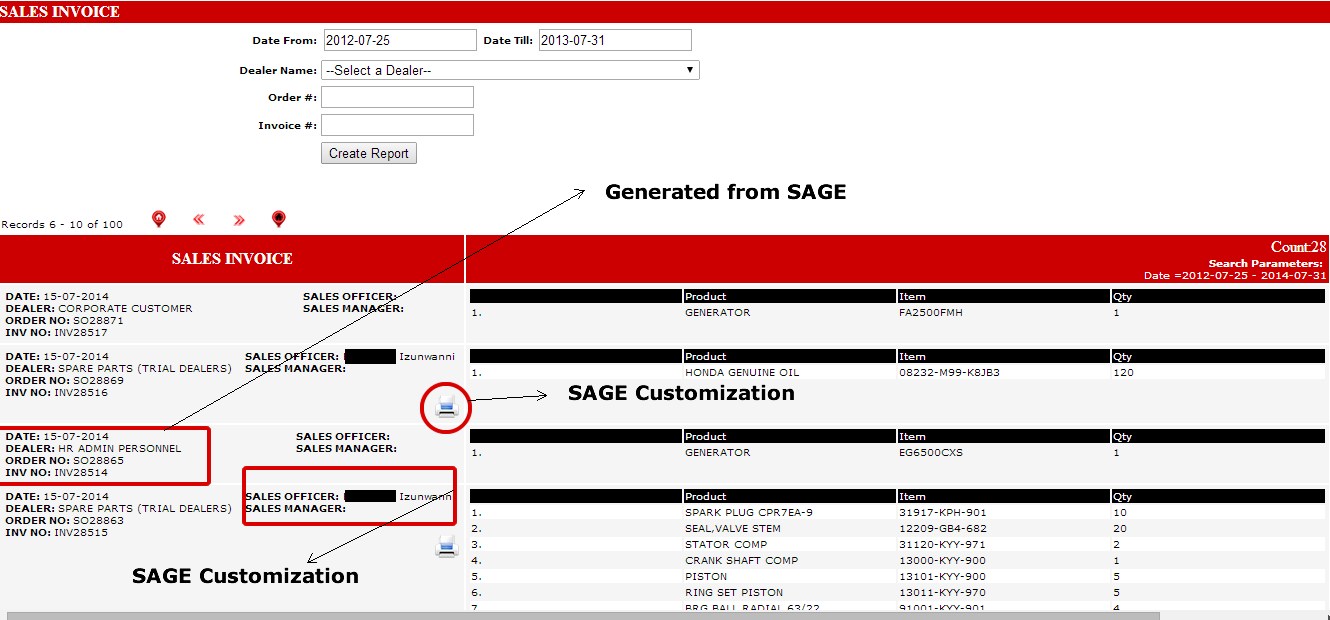Click product 'SPARK PLUG CPR7EA-9'
The image size is (1330, 620).
749,512
